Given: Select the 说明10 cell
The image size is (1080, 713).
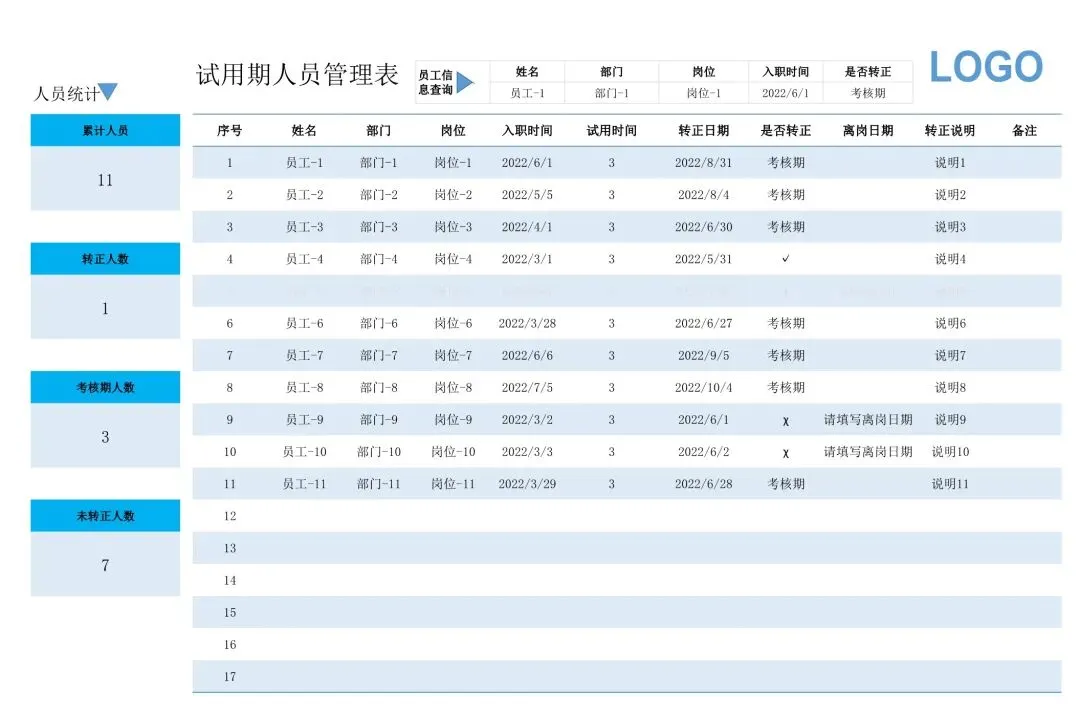Looking at the screenshot, I should [950, 452].
